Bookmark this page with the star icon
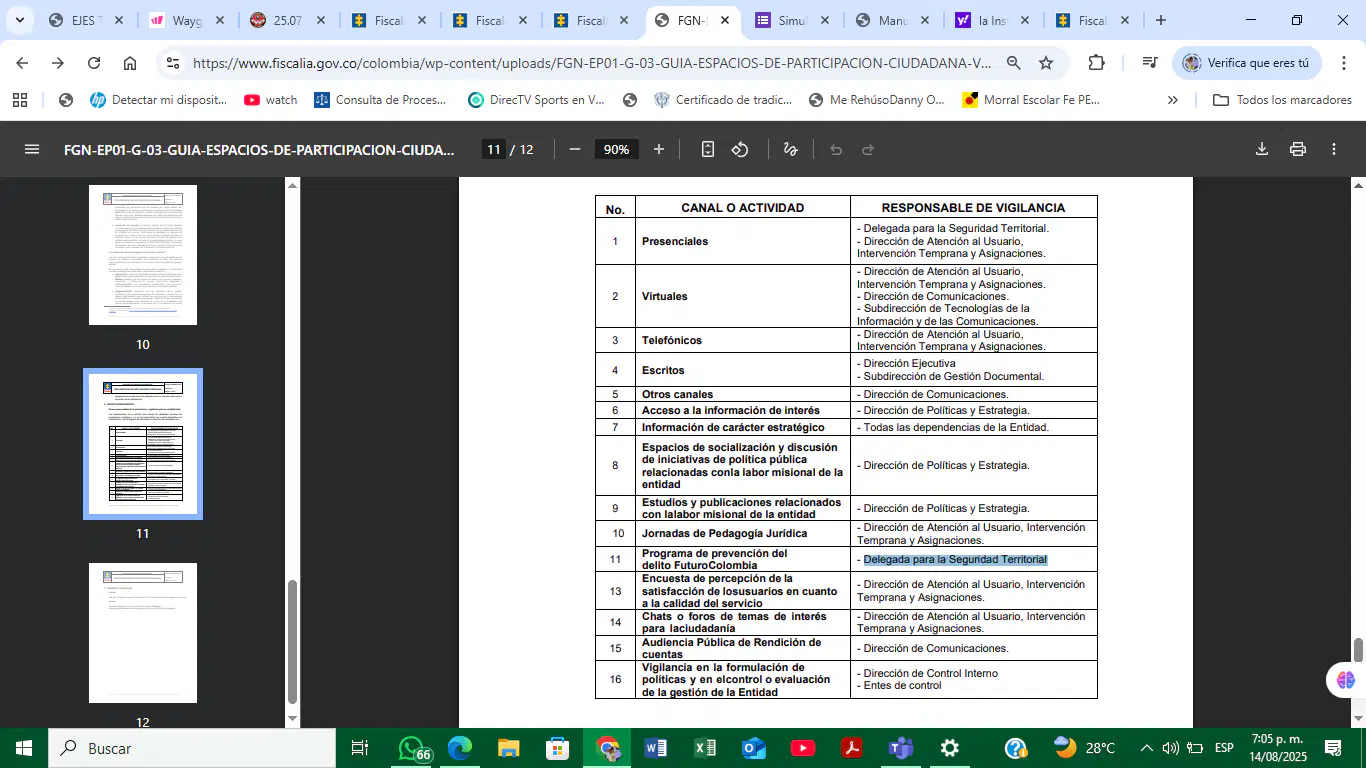1366x768 pixels. click(x=1046, y=63)
